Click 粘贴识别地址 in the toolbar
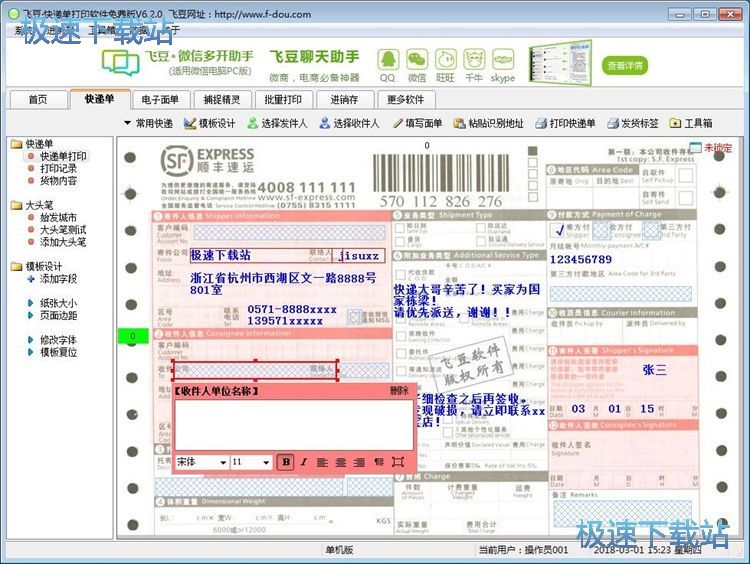This screenshot has width=750, height=564. pyautogui.click(x=488, y=123)
